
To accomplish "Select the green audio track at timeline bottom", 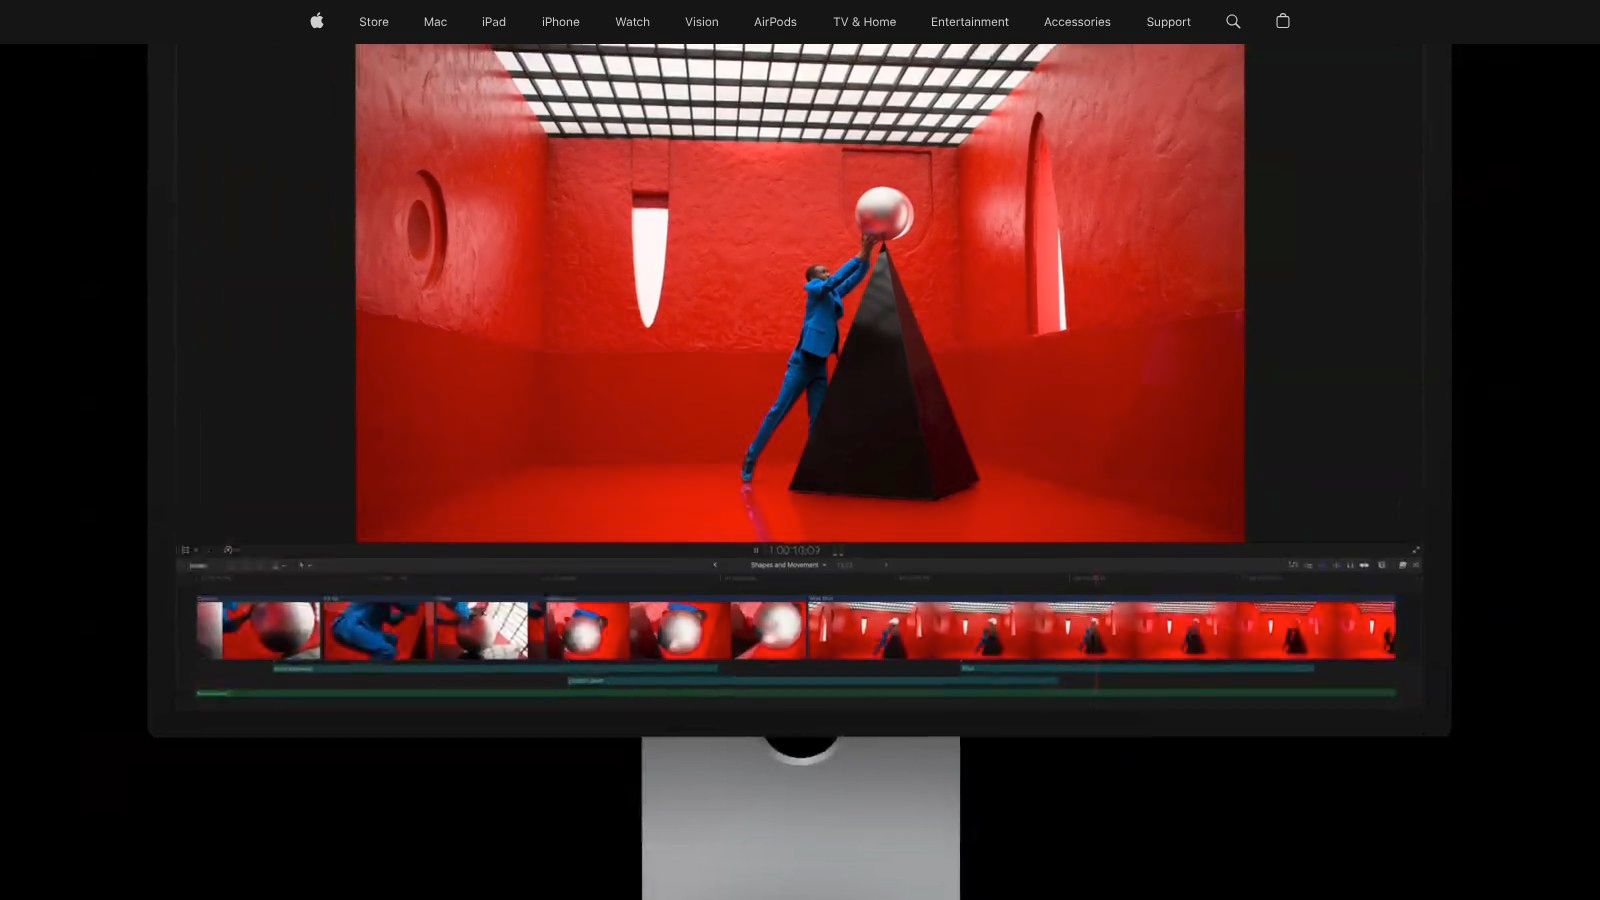I will coord(795,692).
